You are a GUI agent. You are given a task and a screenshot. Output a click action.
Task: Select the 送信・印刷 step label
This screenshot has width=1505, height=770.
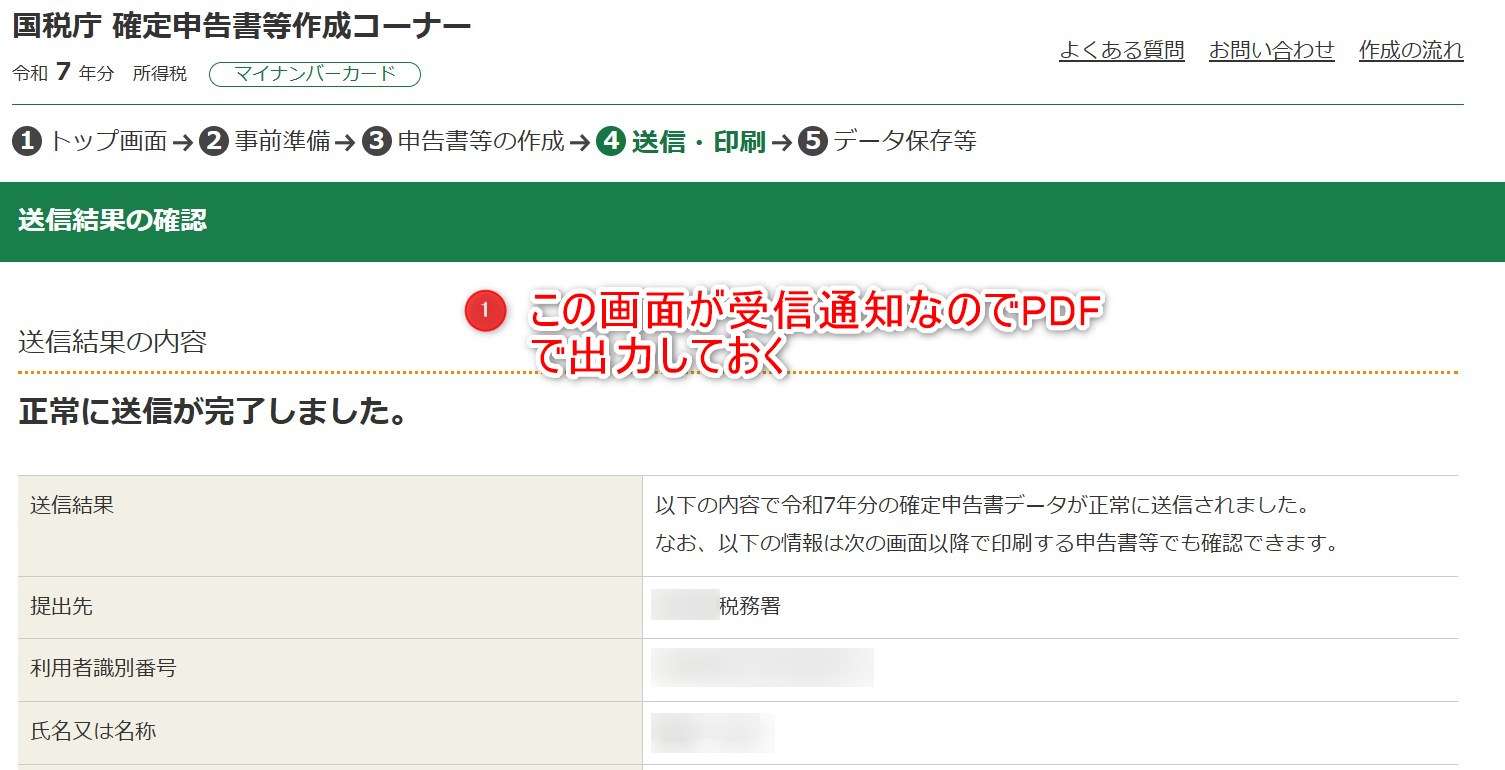698,142
